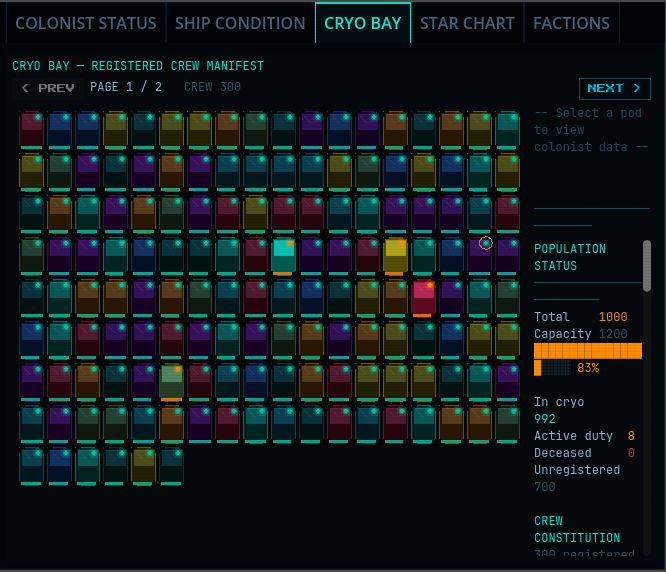The image size is (666, 572).
Task: Select the CRYO BAY tab
Action: [x=363, y=23]
